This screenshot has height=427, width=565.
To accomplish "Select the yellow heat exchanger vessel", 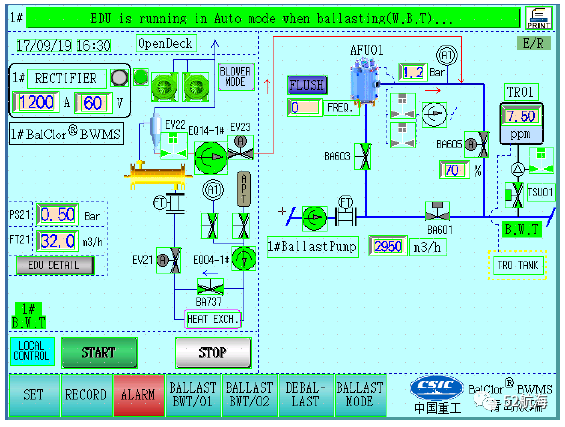I will (x=158, y=175).
